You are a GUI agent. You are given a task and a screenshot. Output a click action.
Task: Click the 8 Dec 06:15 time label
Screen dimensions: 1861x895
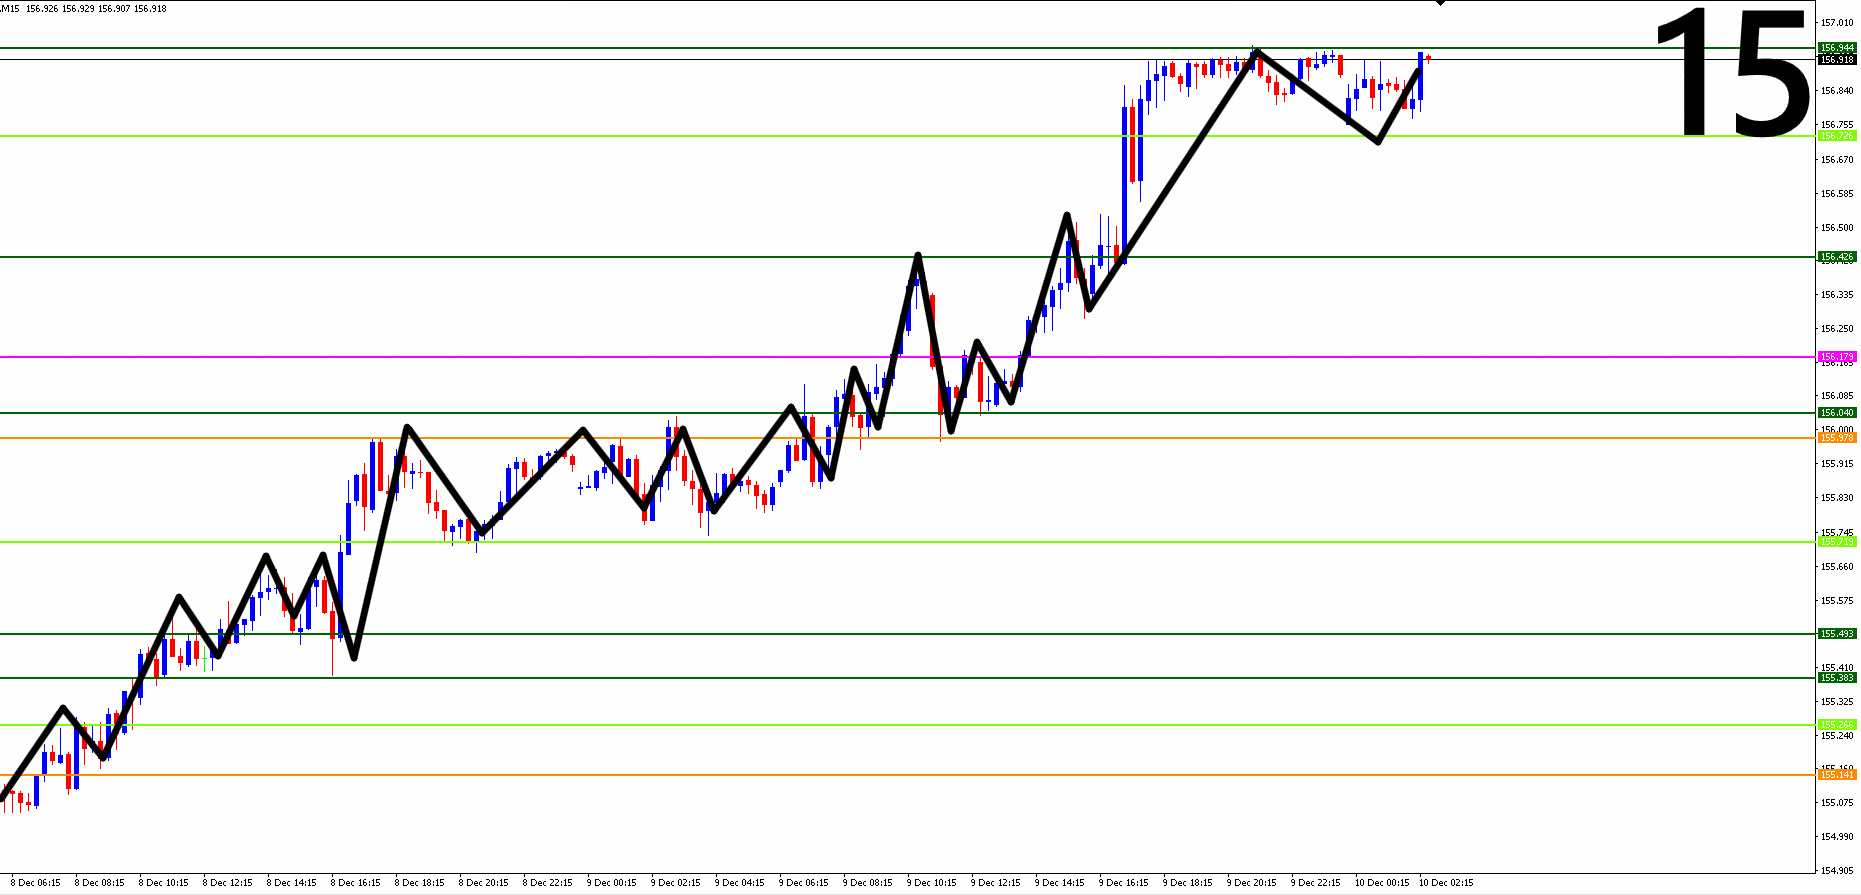coord(36,883)
